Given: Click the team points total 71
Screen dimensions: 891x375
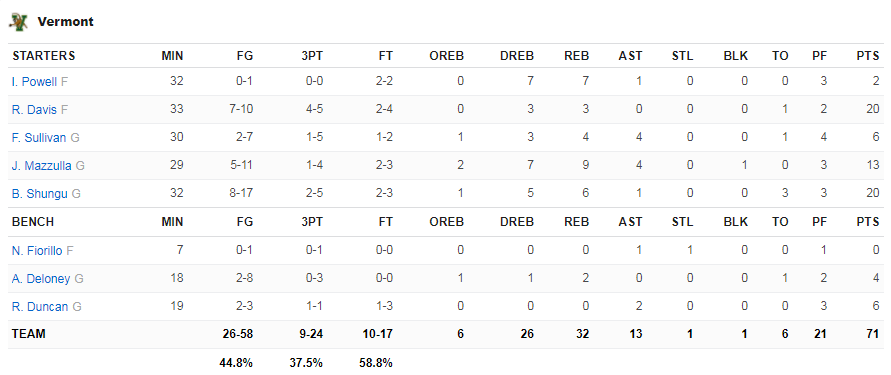Looking at the screenshot, I should [x=873, y=334].
